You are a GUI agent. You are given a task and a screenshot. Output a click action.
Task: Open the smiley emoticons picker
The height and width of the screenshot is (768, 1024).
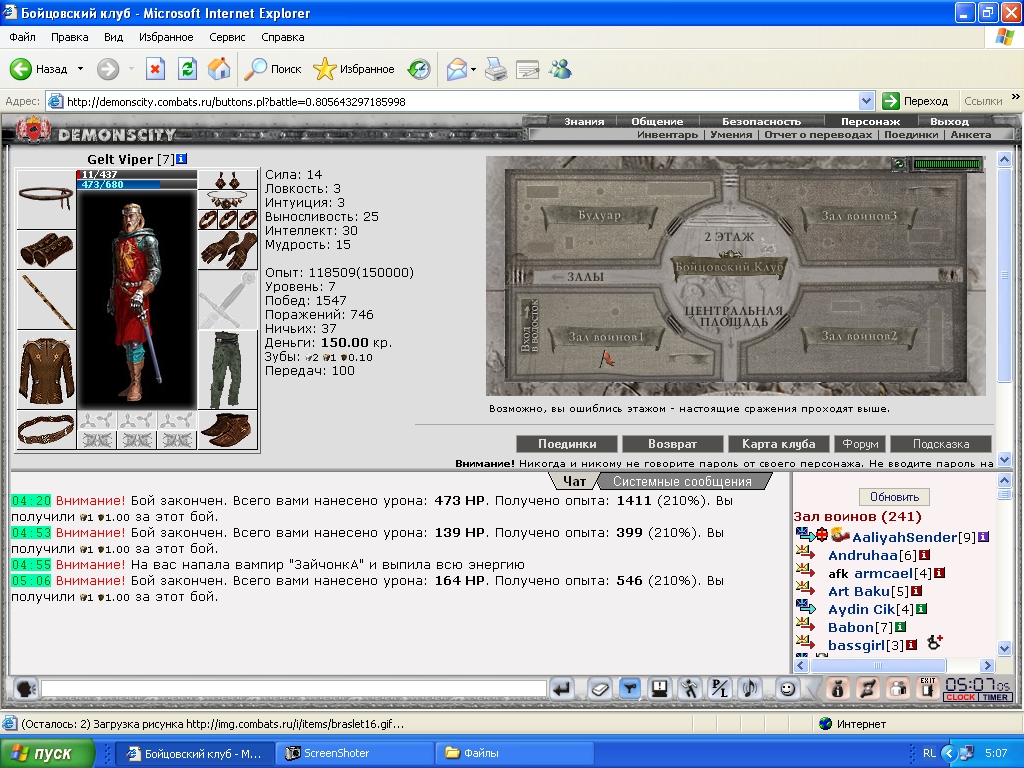[788, 689]
